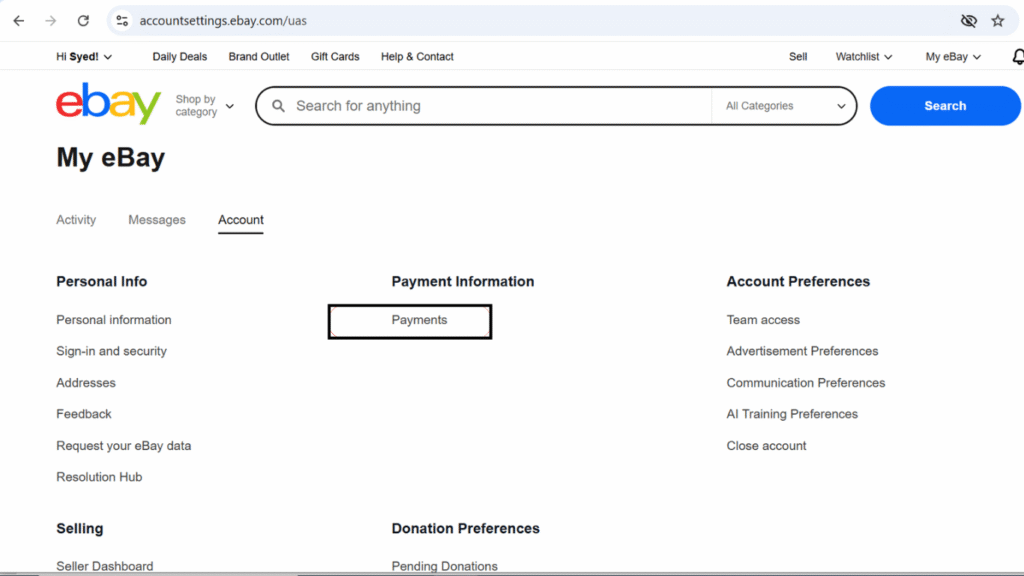The width and height of the screenshot is (1024, 576).
Task: Reload the page with the refresh icon
Action: [x=83, y=20]
